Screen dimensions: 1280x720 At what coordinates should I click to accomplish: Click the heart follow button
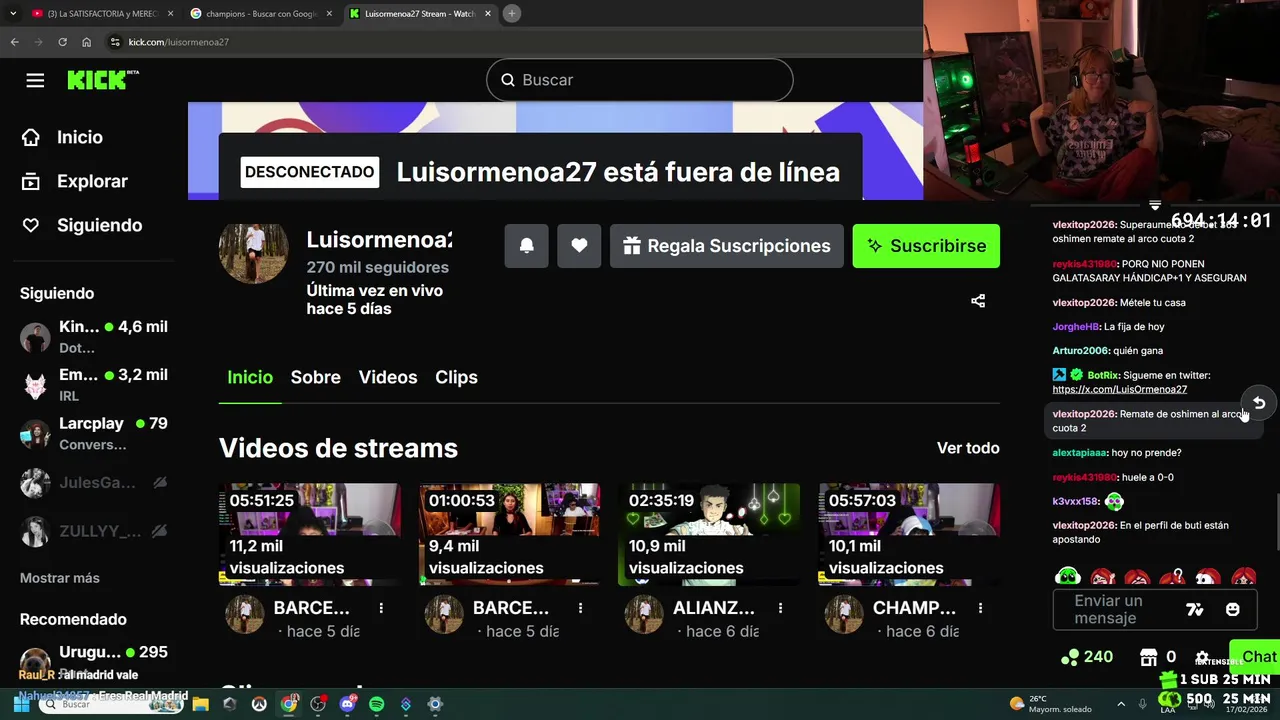[x=579, y=246]
